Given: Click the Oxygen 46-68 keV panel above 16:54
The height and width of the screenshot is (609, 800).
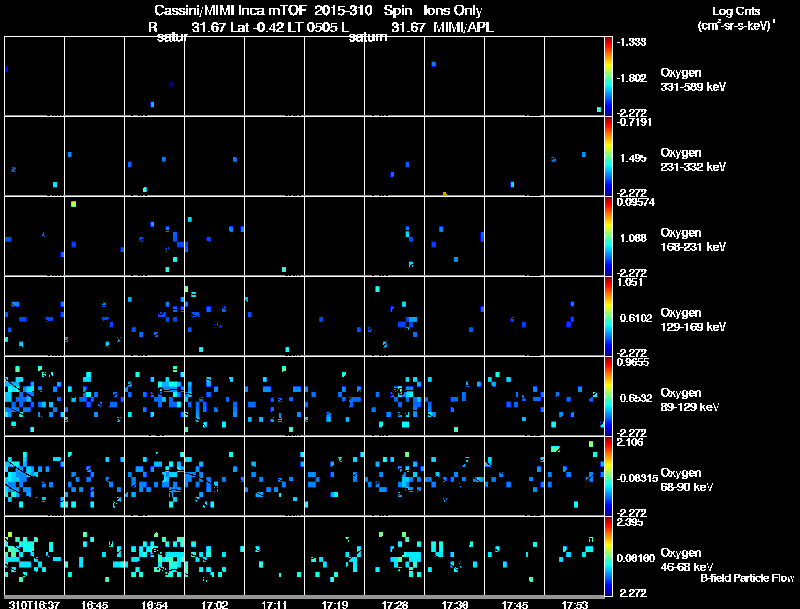Looking at the screenshot, I should tap(155, 556).
